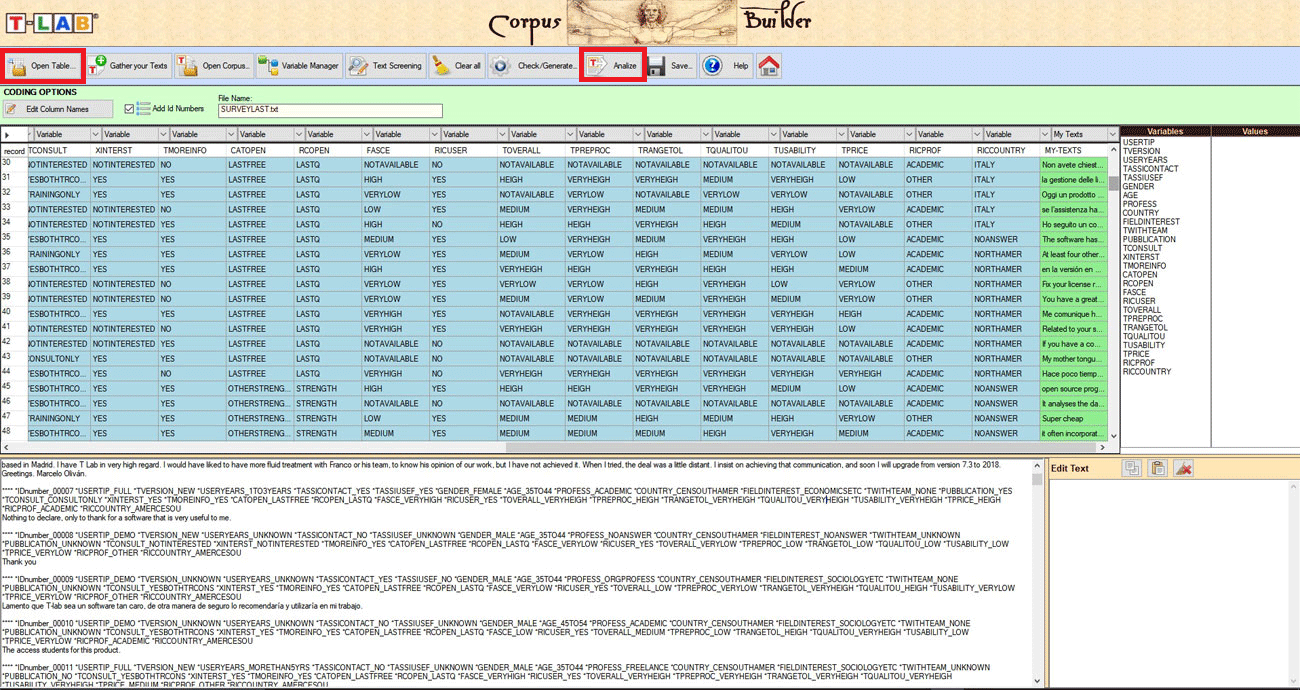Click the Analize toolbar button
This screenshot has width=1300, height=690.
tap(613, 66)
